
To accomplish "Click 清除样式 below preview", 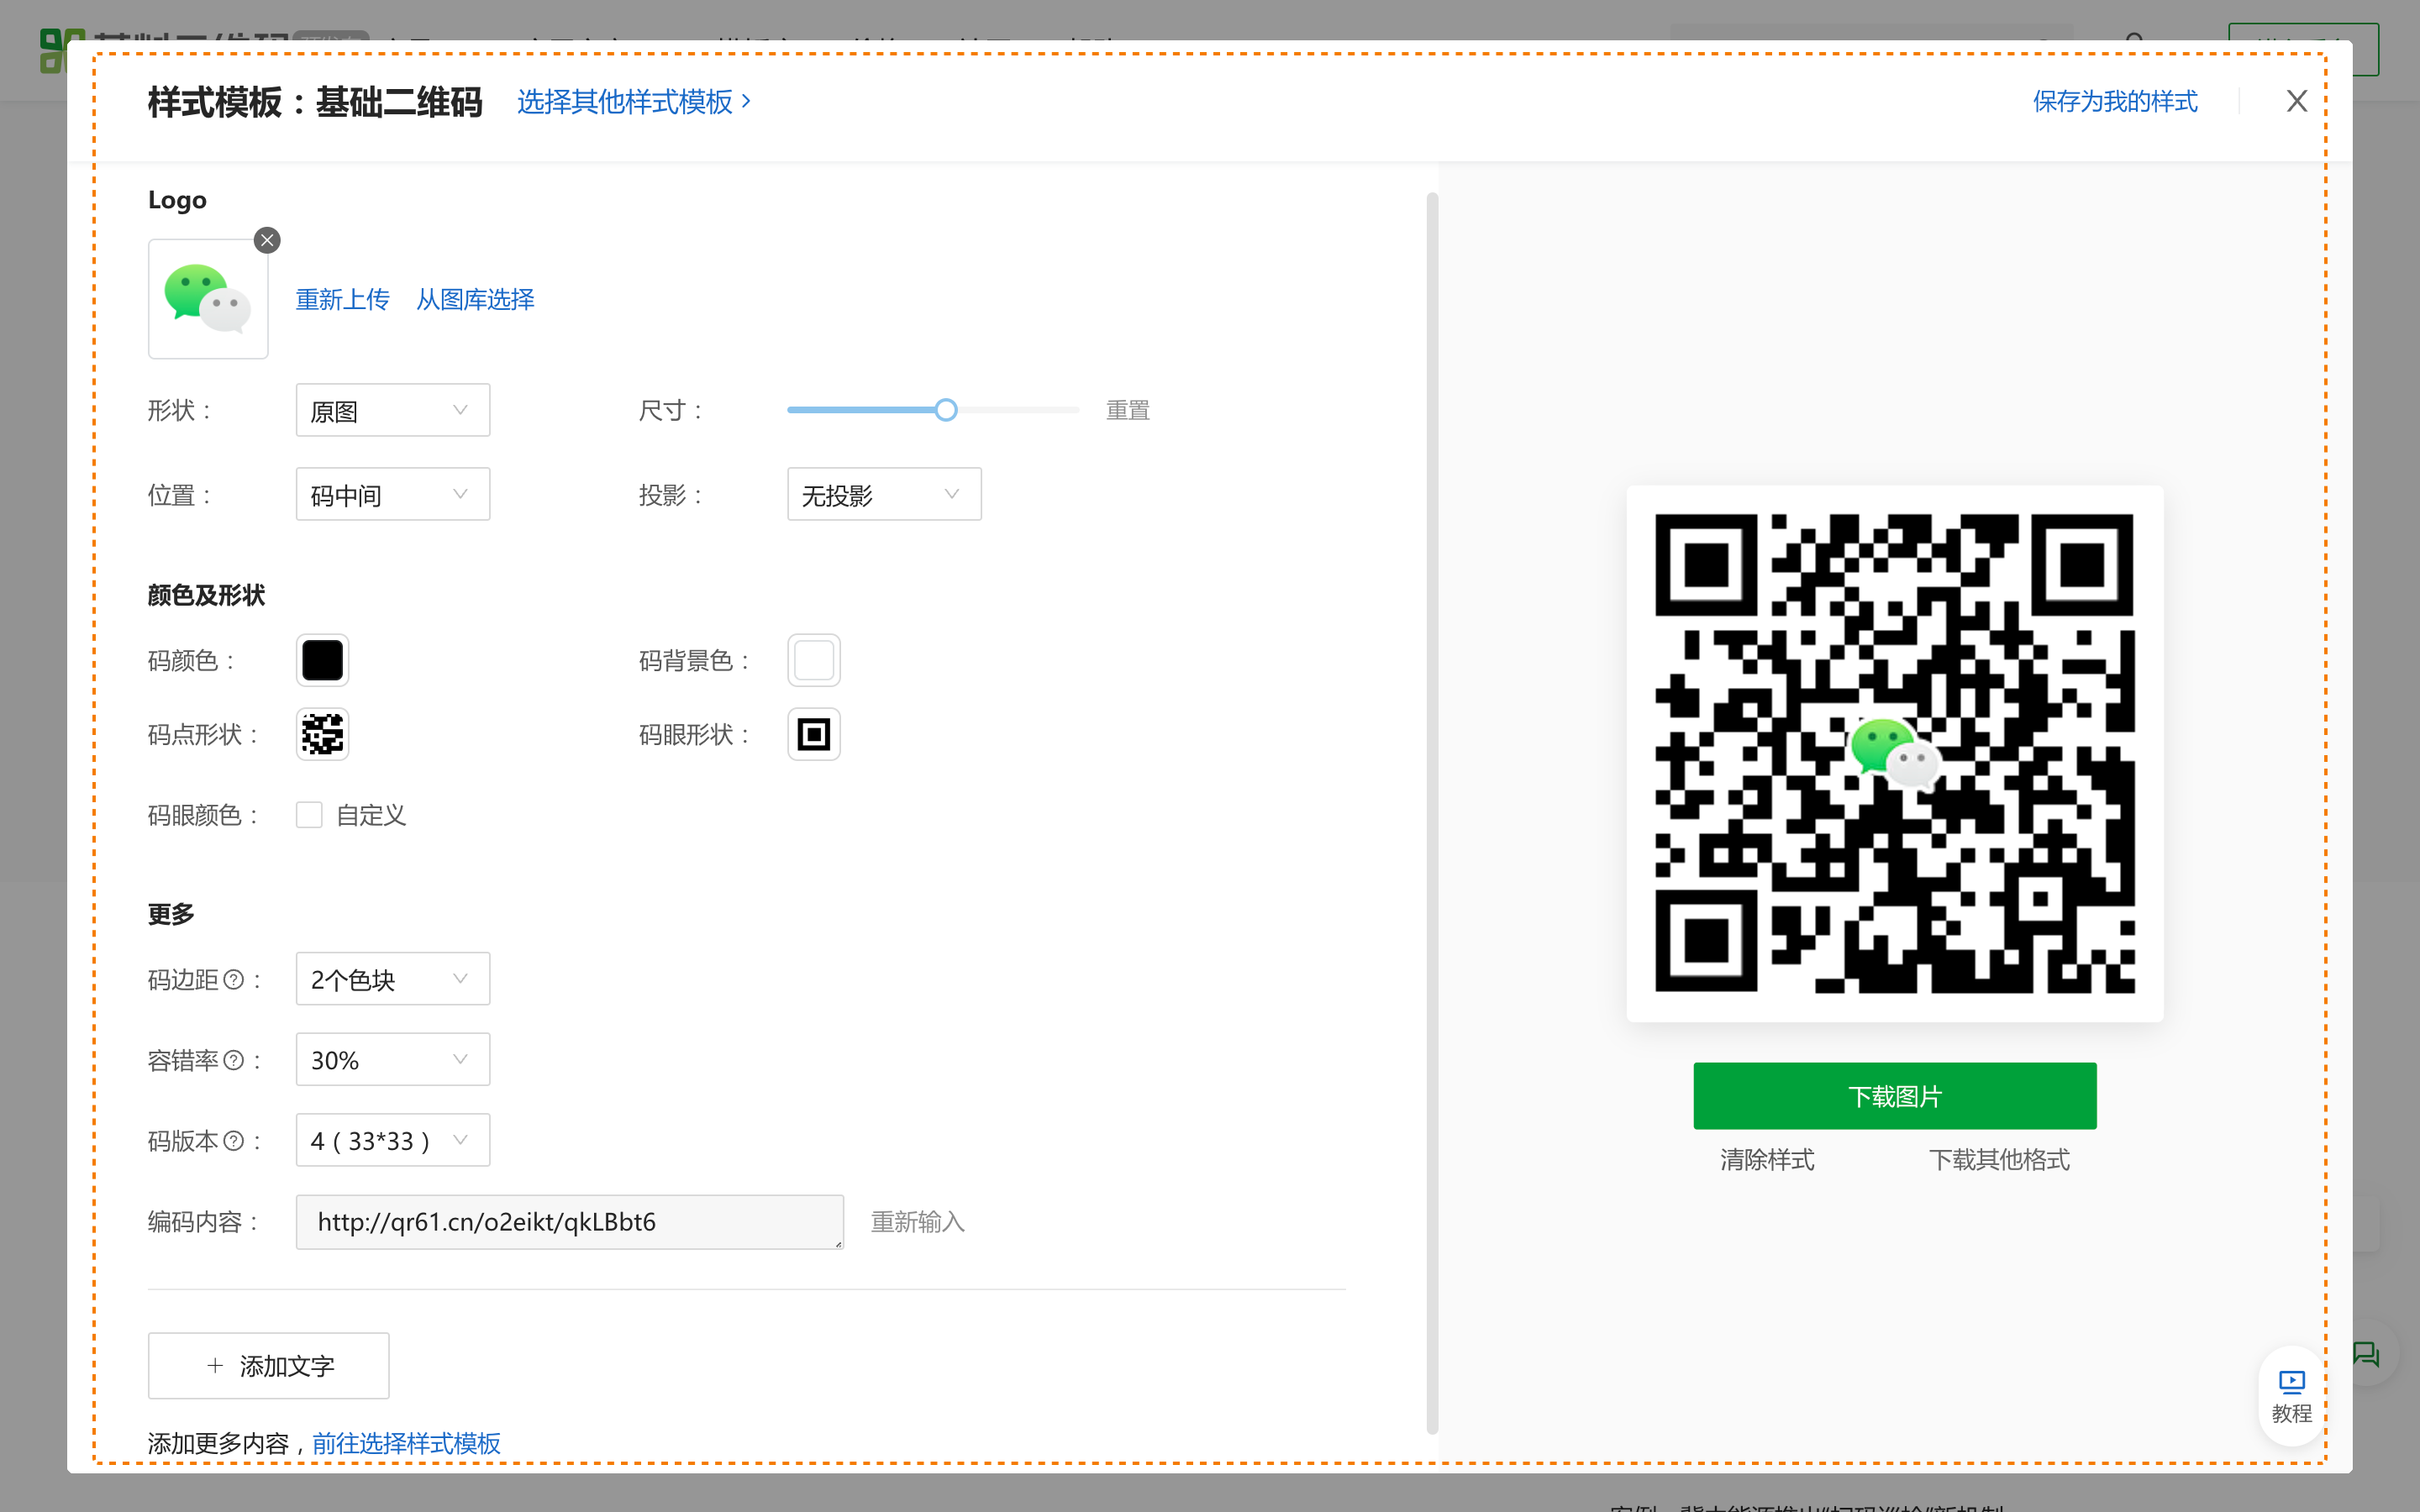I will [x=1767, y=1160].
